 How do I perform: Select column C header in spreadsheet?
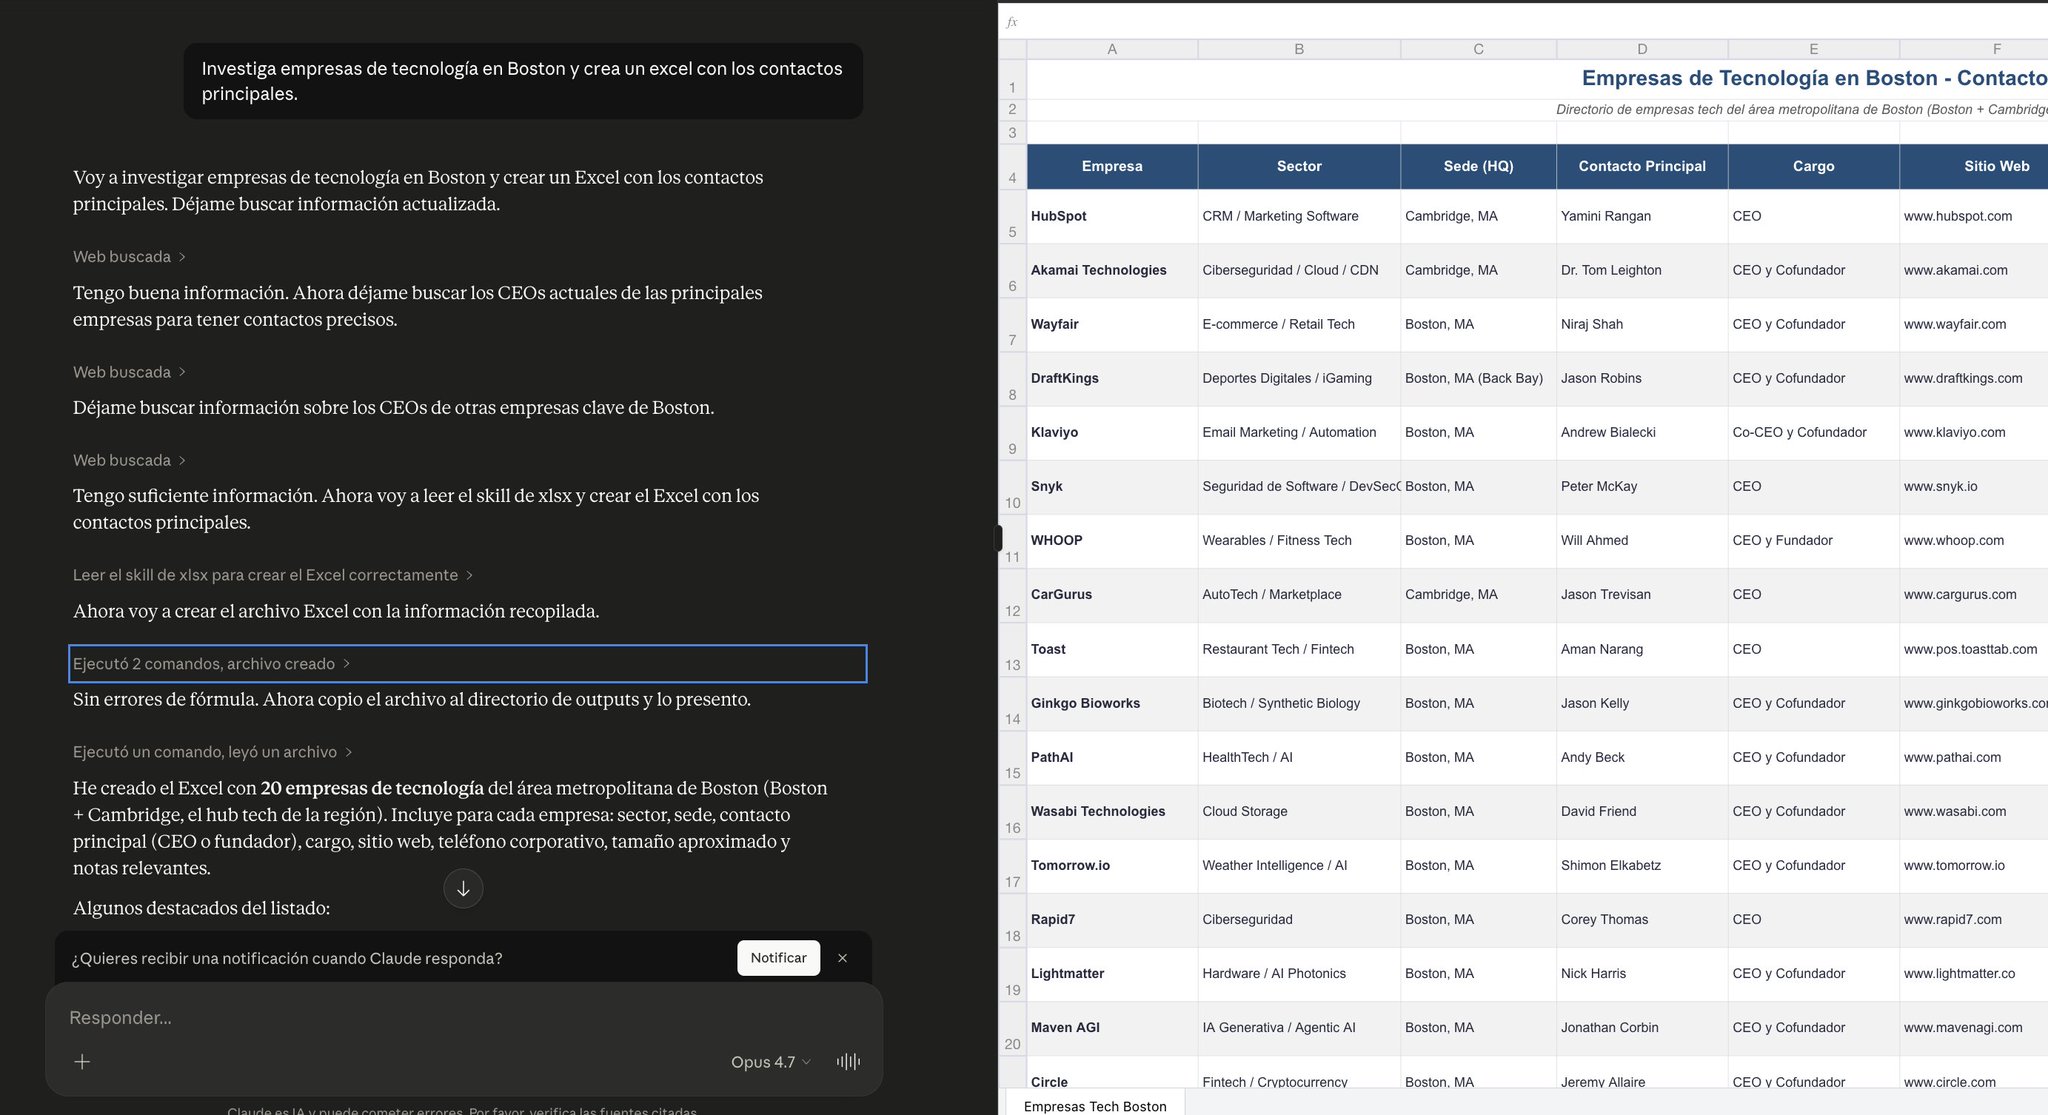click(x=1478, y=49)
